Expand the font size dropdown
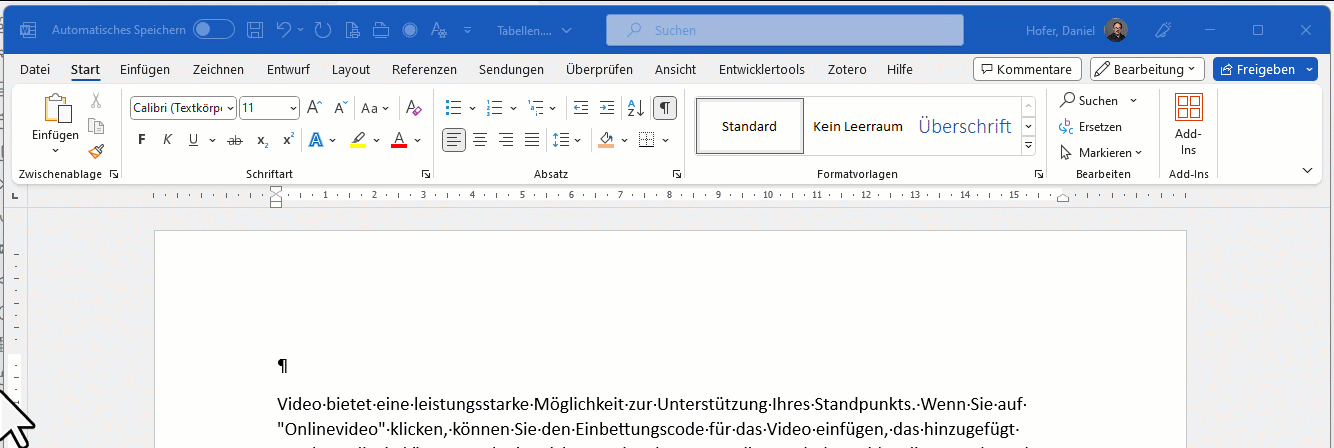Screen dimensions: 1334x448 tap(293, 108)
